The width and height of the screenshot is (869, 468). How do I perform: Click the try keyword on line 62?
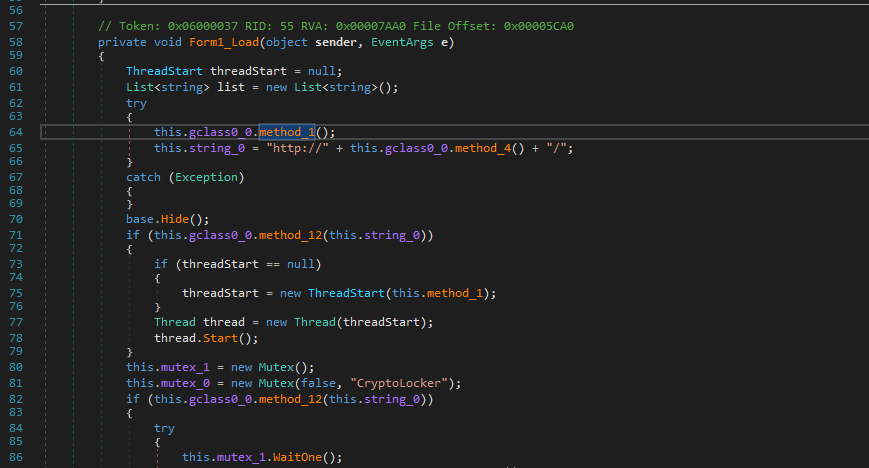pos(136,104)
